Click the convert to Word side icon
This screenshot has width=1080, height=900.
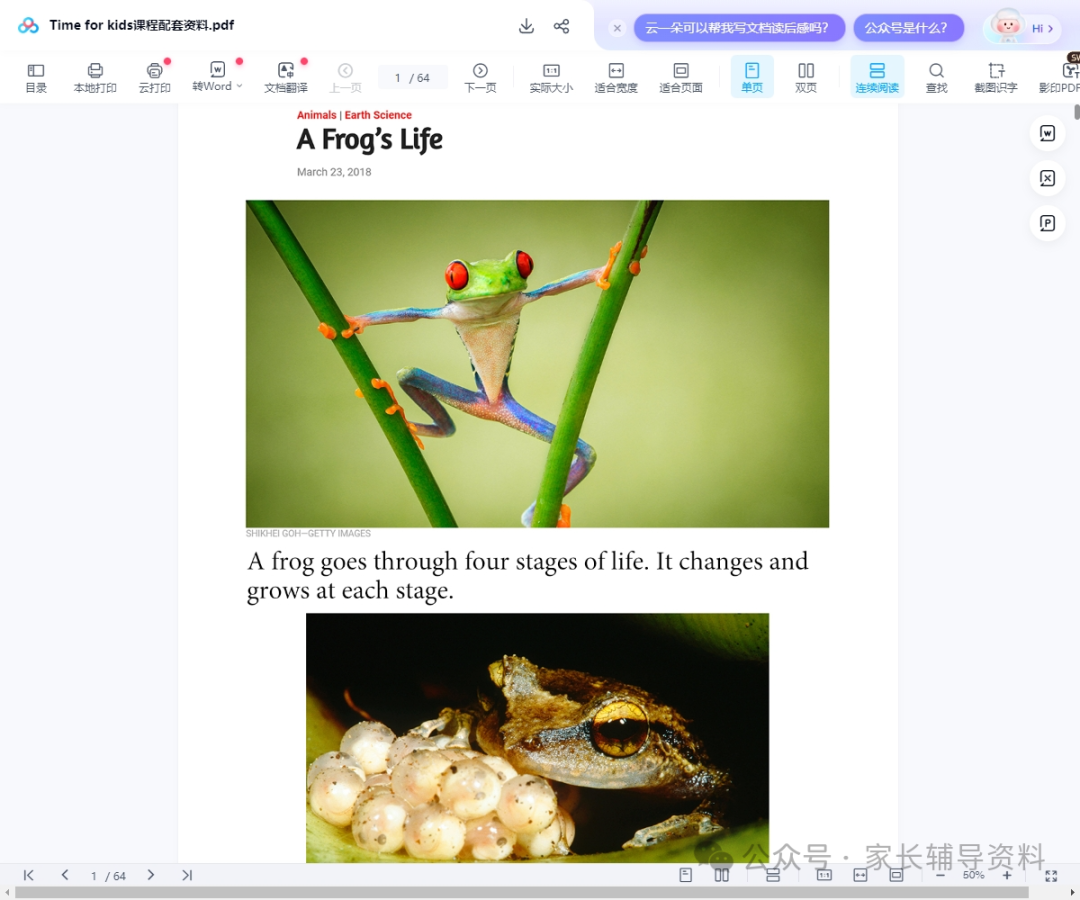point(1047,133)
